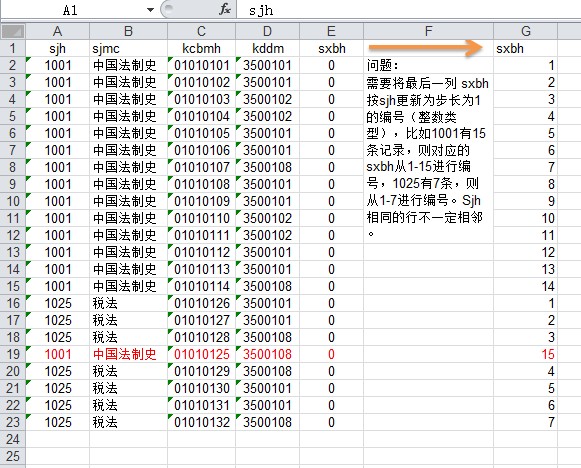
Task: Click cell containing 01010101
Action: [201, 65]
